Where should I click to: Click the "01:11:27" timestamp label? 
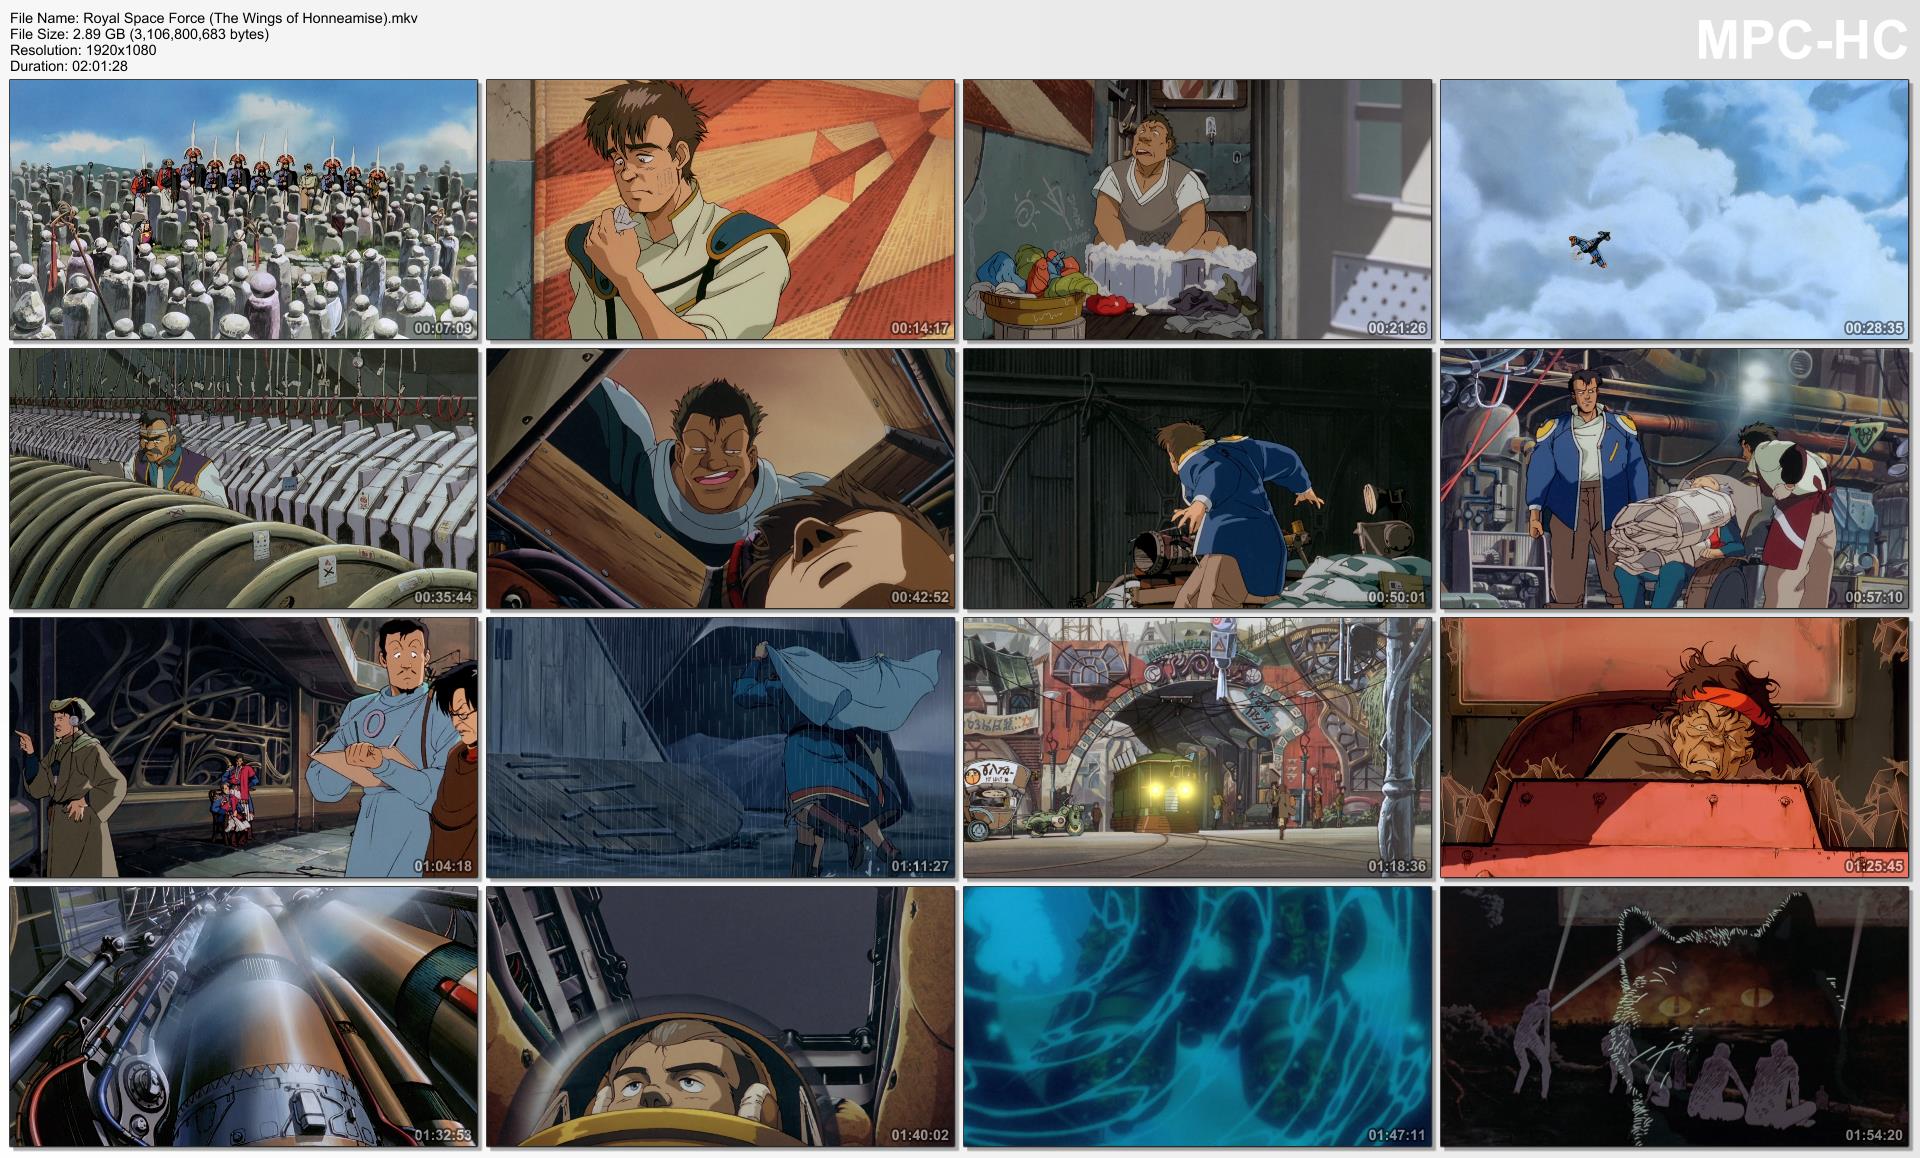coord(920,866)
